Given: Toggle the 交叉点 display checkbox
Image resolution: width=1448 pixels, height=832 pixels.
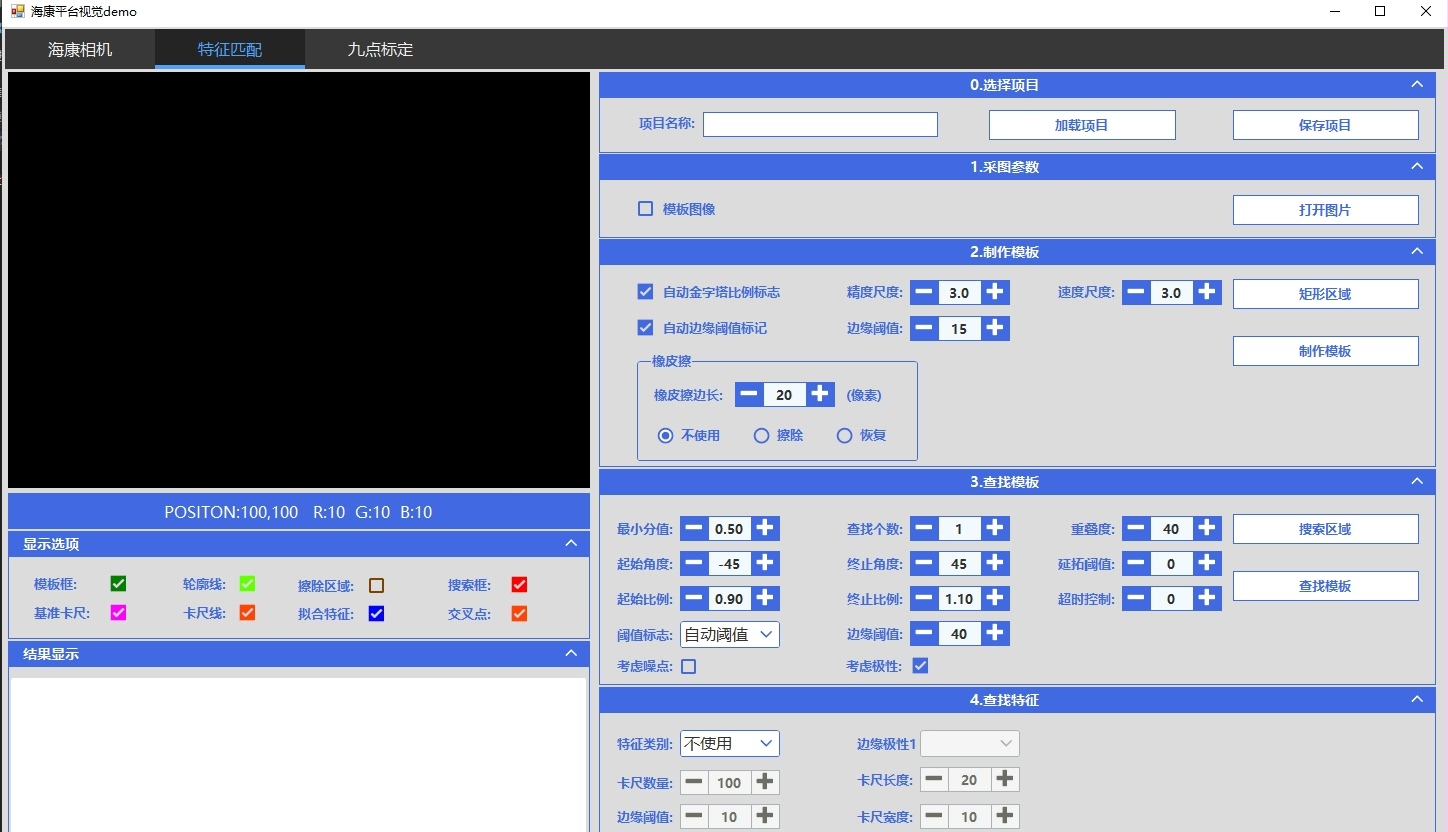Looking at the screenshot, I should pyautogui.click(x=519, y=613).
